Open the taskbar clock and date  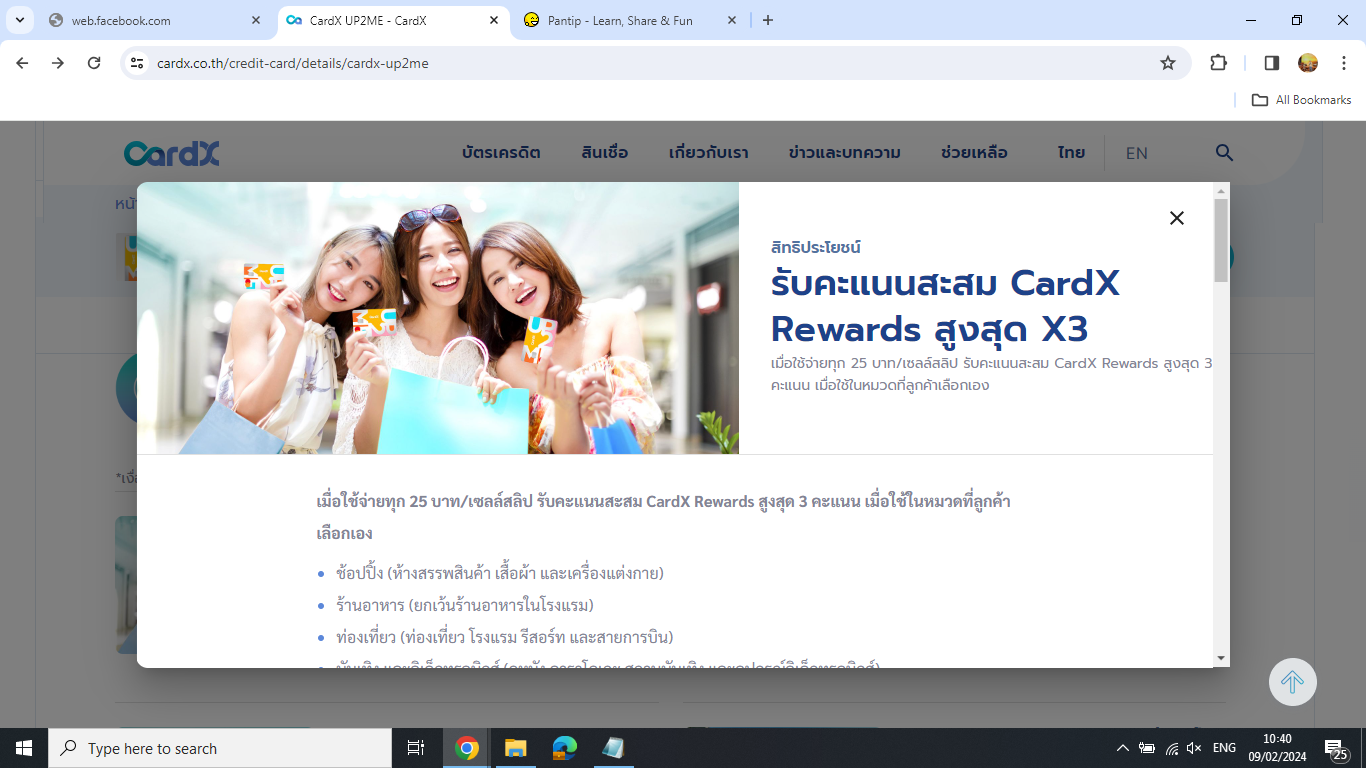coord(1277,748)
